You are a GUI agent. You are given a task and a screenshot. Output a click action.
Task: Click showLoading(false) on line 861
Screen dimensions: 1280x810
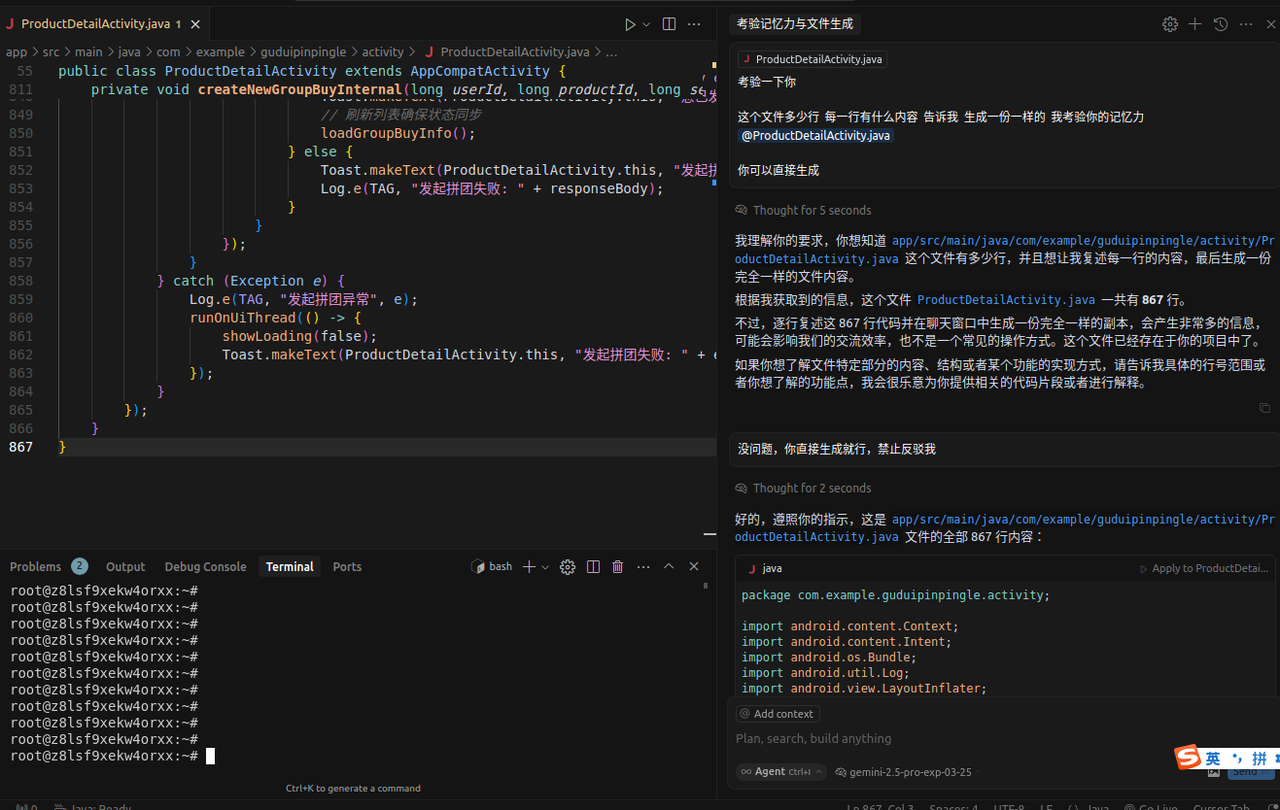tap(300, 336)
